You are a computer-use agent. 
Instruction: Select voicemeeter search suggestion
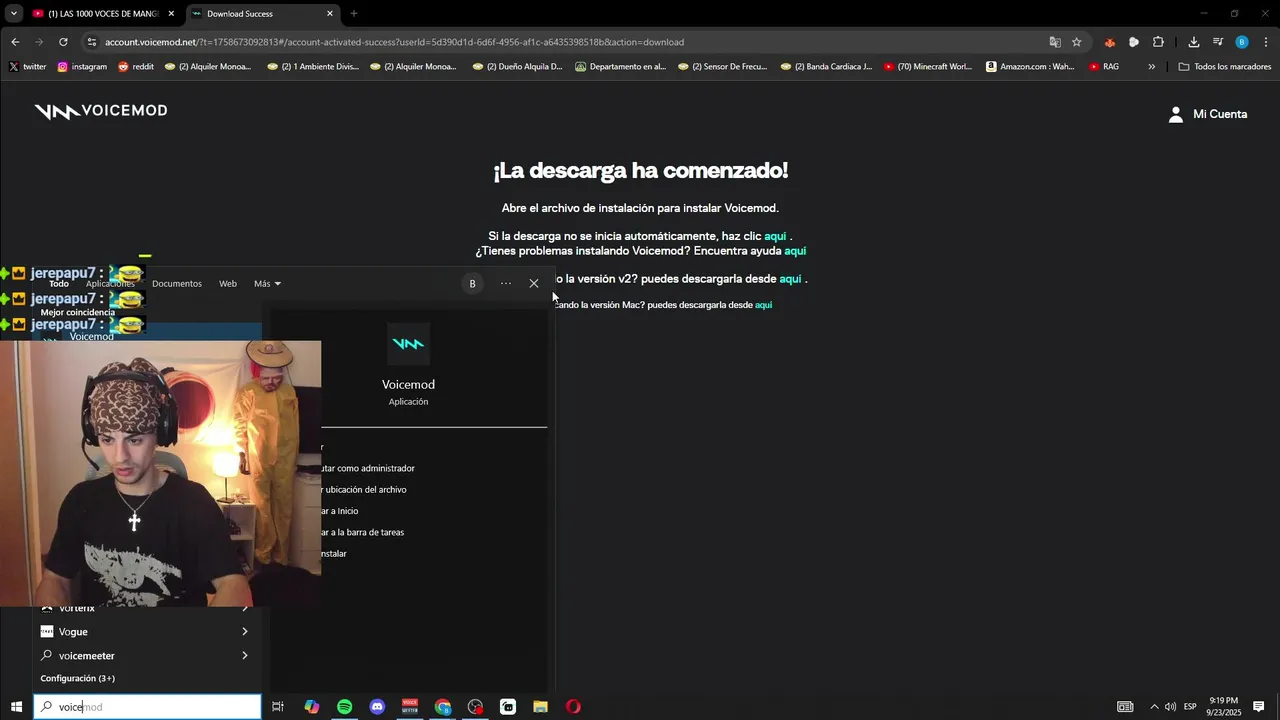(145, 656)
